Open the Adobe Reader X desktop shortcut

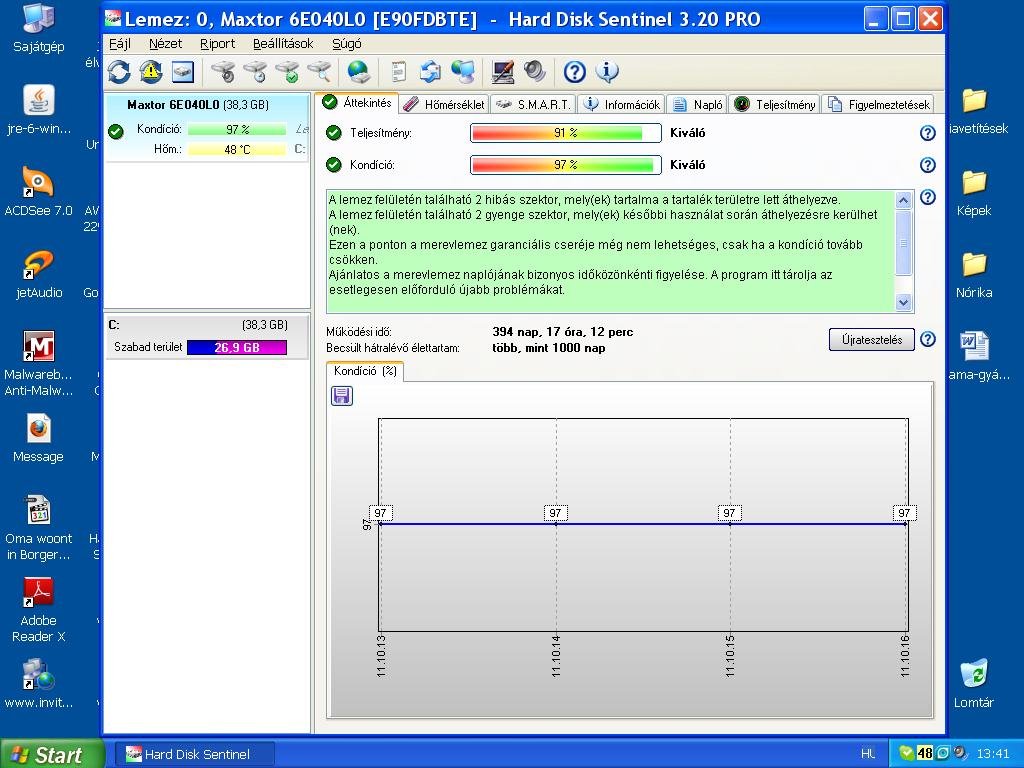(x=39, y=610)
